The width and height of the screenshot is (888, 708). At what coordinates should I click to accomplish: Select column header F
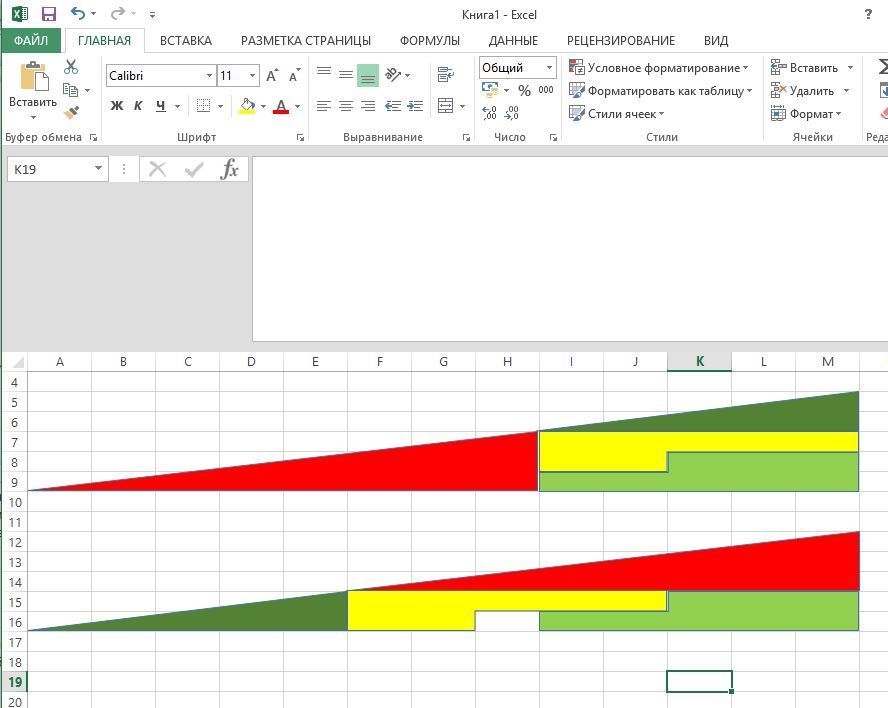point(380,361)
